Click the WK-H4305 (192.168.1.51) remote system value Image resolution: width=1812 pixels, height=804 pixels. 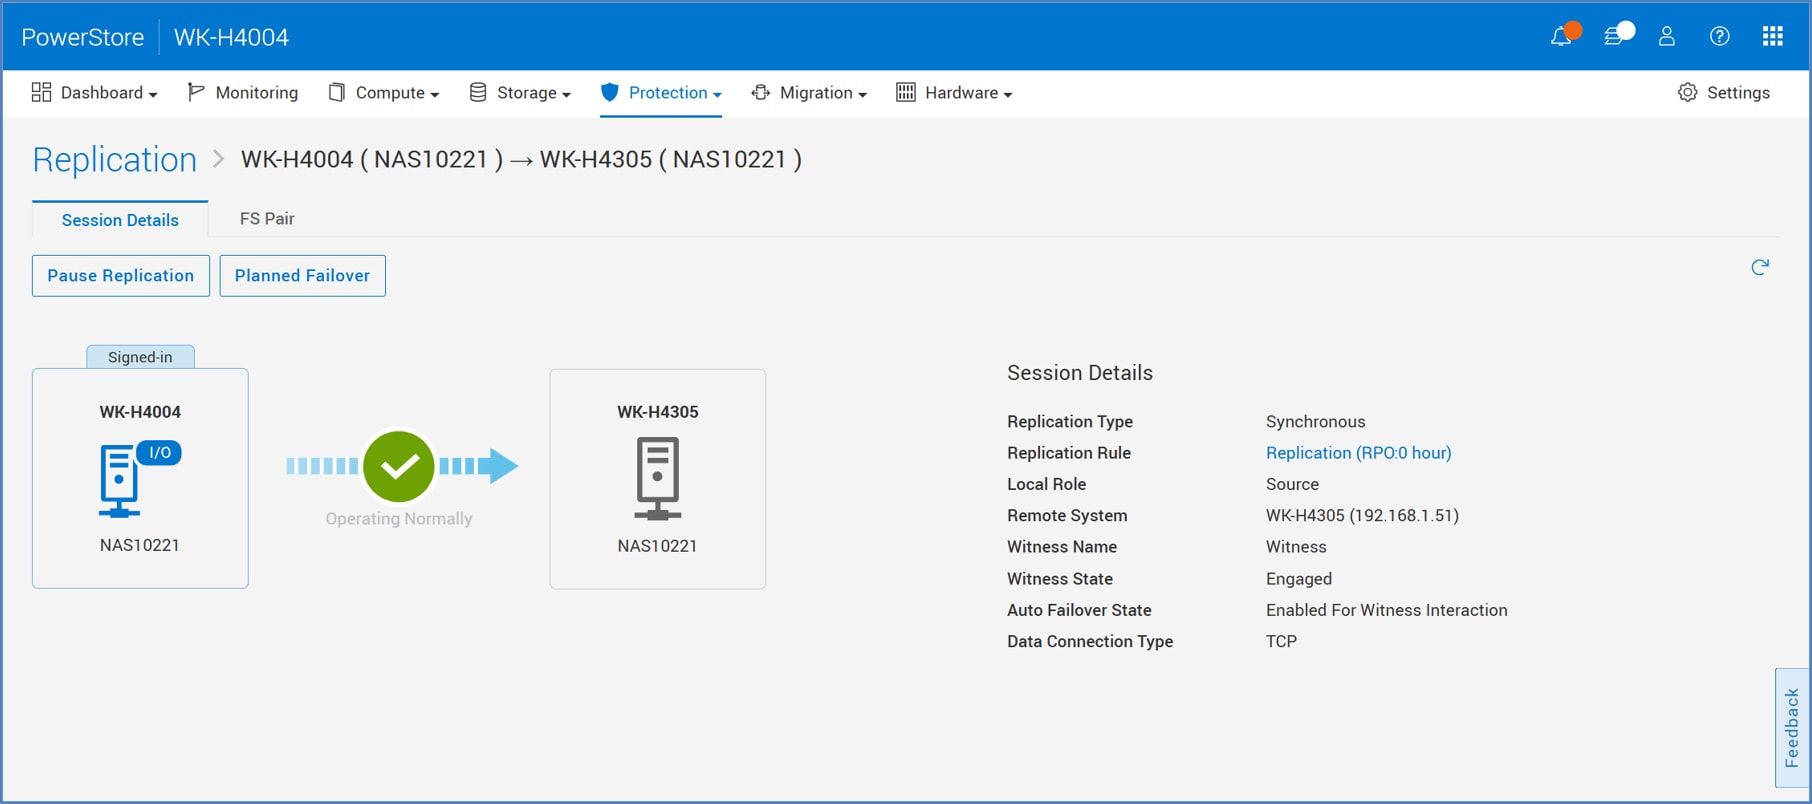(1362, 516)
